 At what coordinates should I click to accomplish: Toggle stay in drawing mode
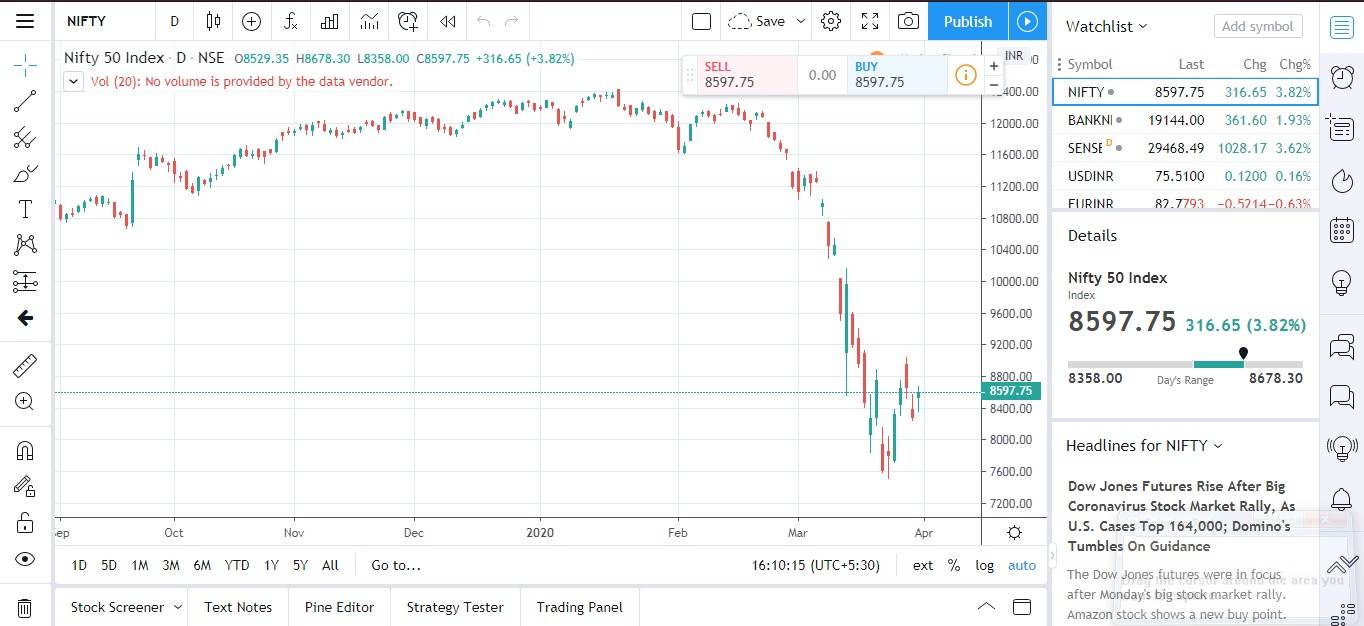25,487
